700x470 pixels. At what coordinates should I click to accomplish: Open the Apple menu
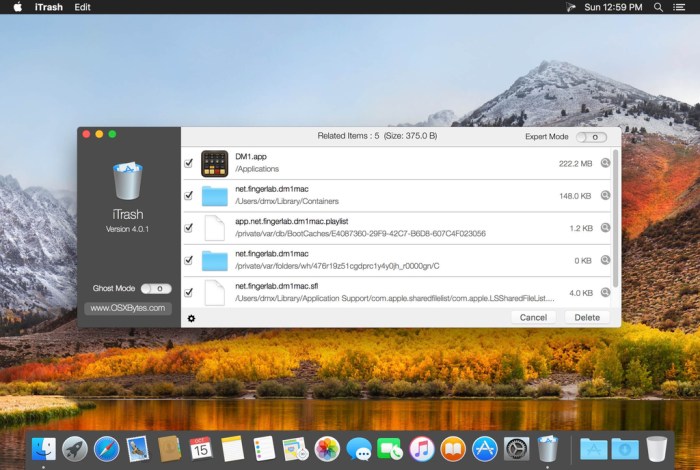(17, 7)
